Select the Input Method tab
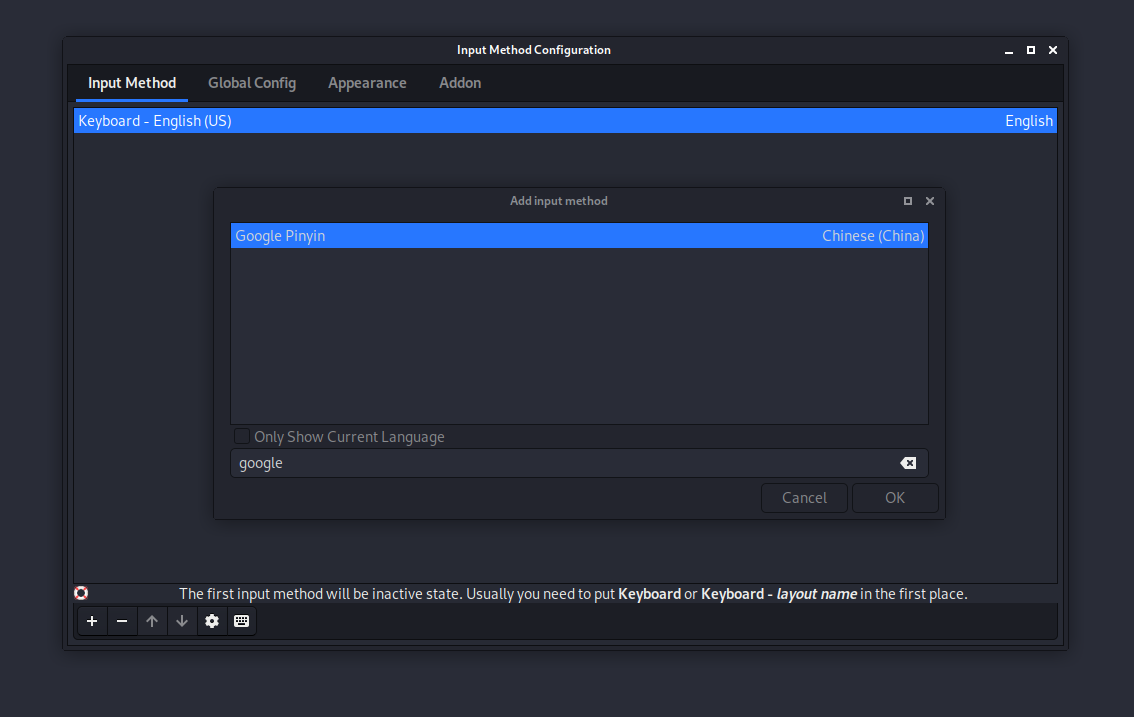Screen dimensions: 1134x717 tap(132, 83)
